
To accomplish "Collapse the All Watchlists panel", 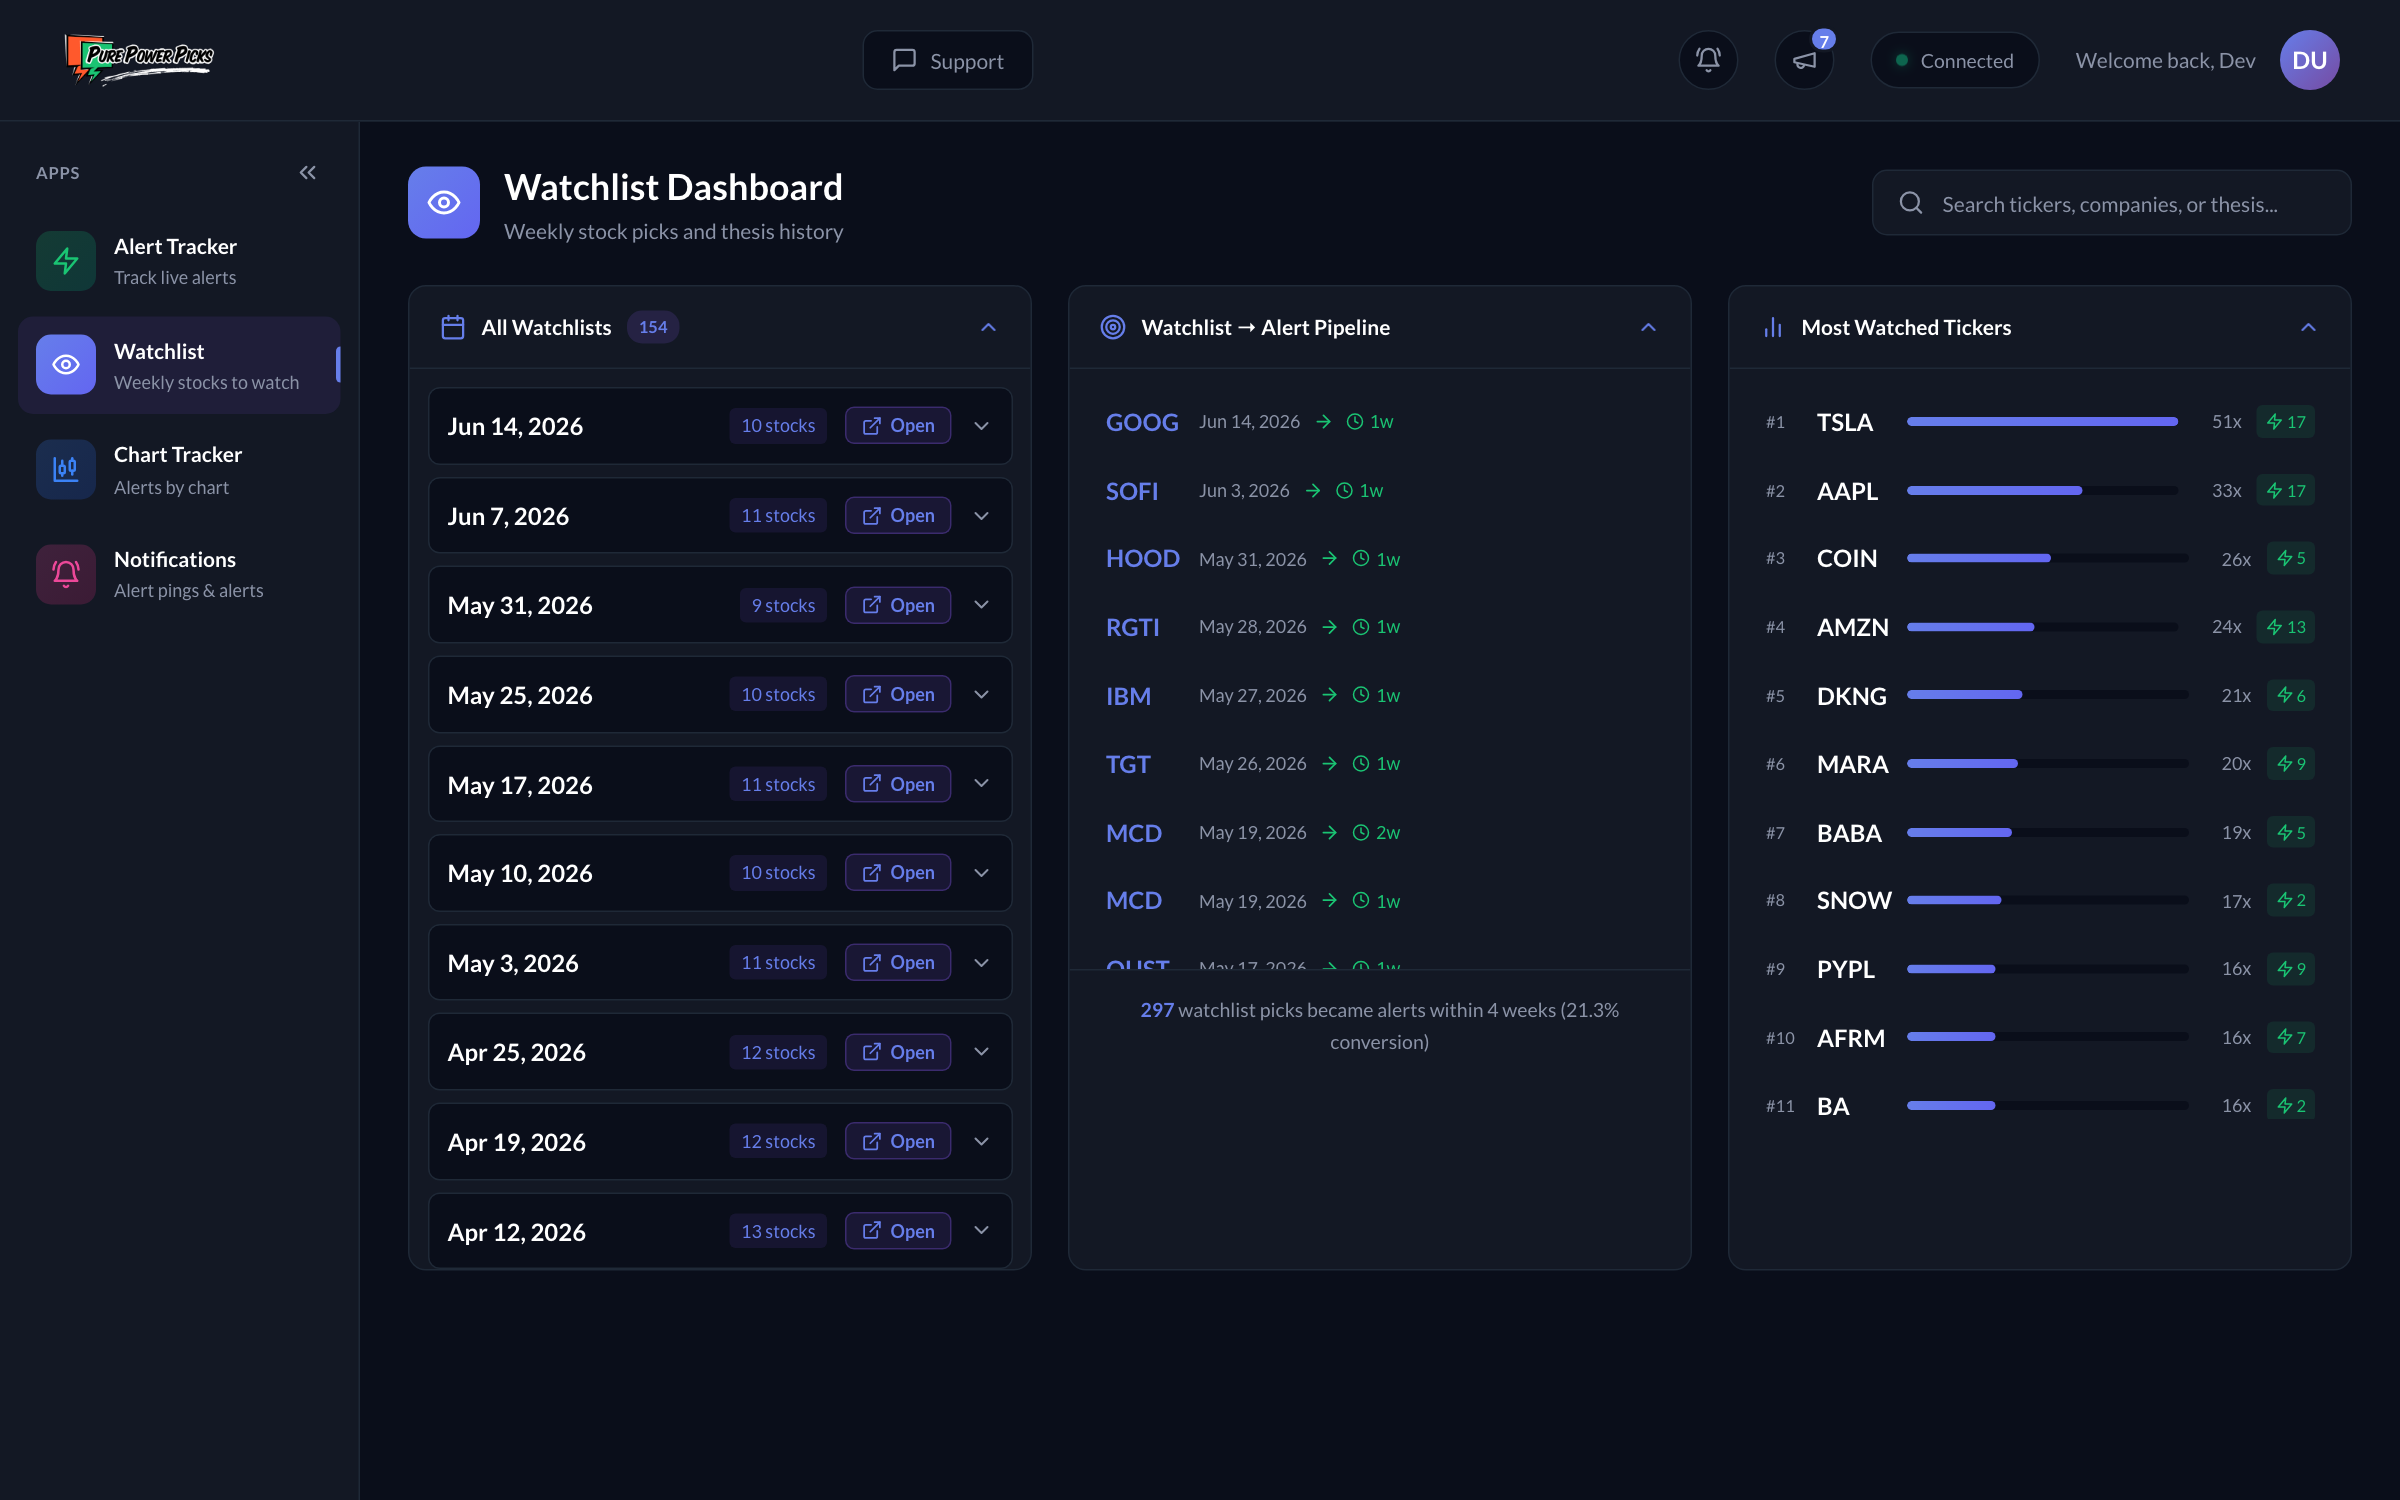I will pos(988,328).
